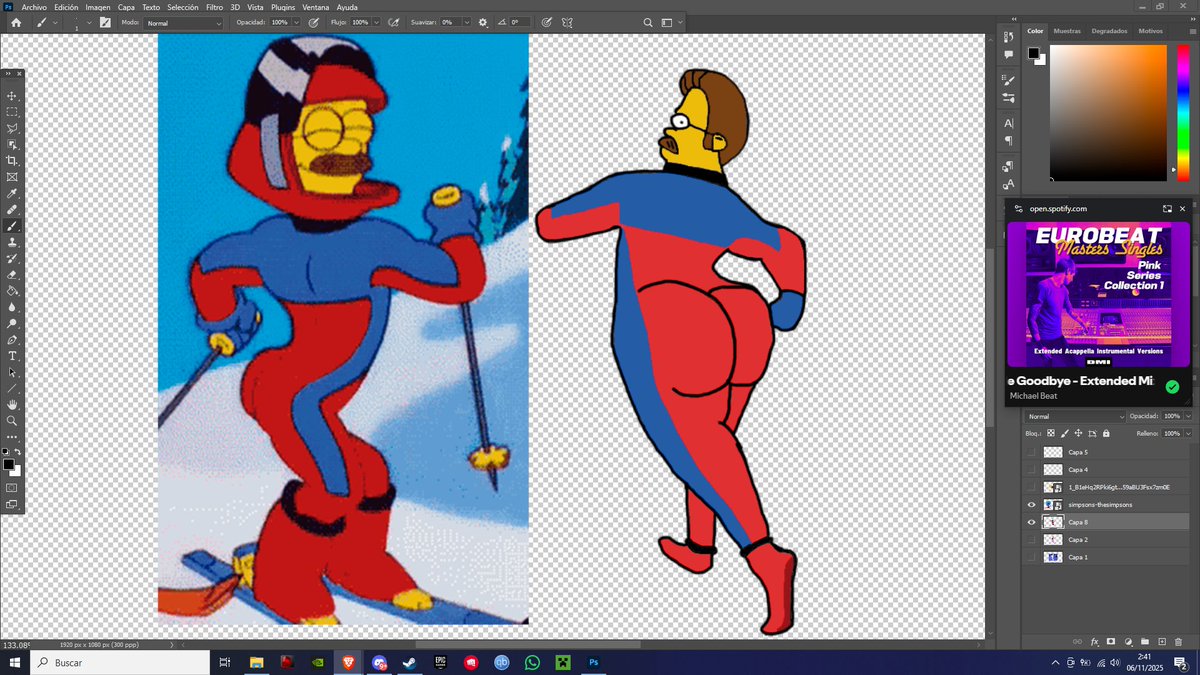Select the Paint Bucket tool
The image size is (1200, 675).
(13, 291)
